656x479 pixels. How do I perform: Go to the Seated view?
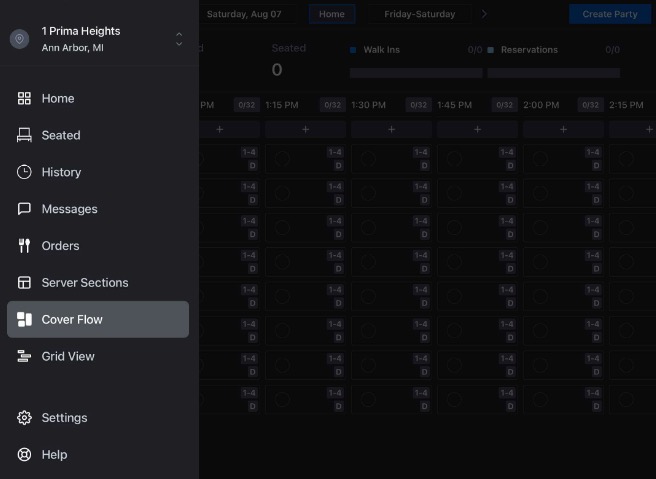pos(98,135)
